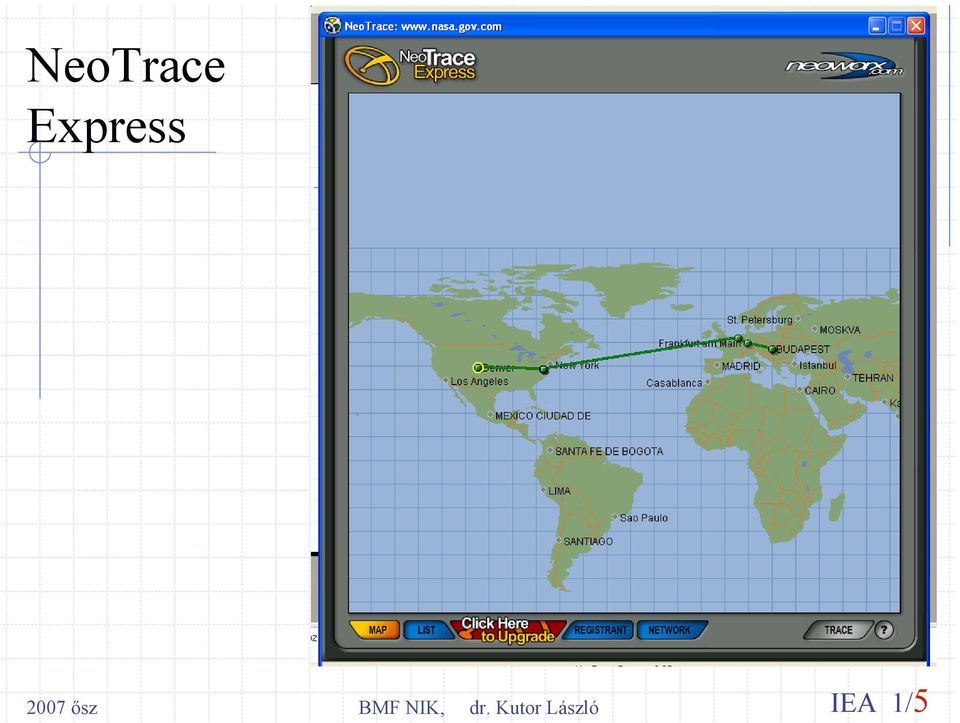Click the 'NeoTrace Express' slide title
Image resolution: width=960 pixels, height=723 pixels.
[x=126, y=96]
